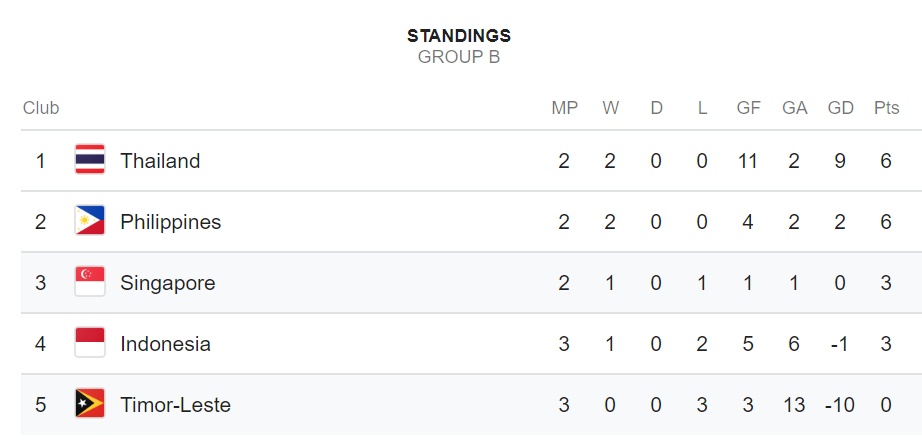Image resolution: width=922 pixels, height=448 pixels.
Task: Open the Thailand team link
Action: 160,161
